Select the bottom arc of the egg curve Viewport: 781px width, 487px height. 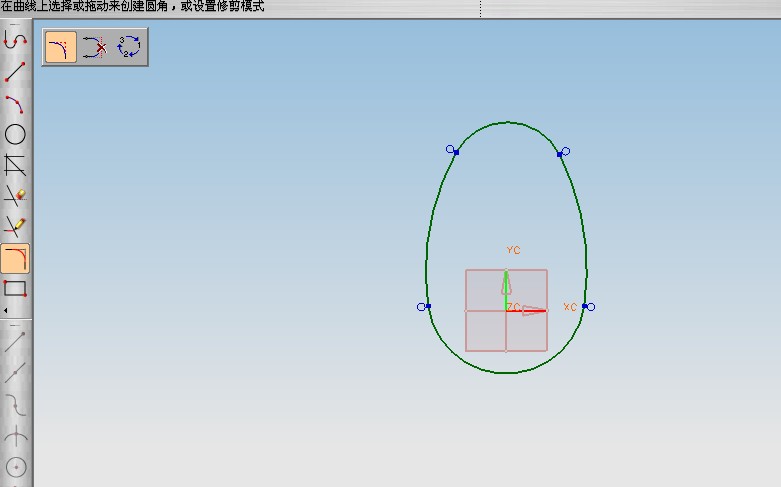point(506,372)
